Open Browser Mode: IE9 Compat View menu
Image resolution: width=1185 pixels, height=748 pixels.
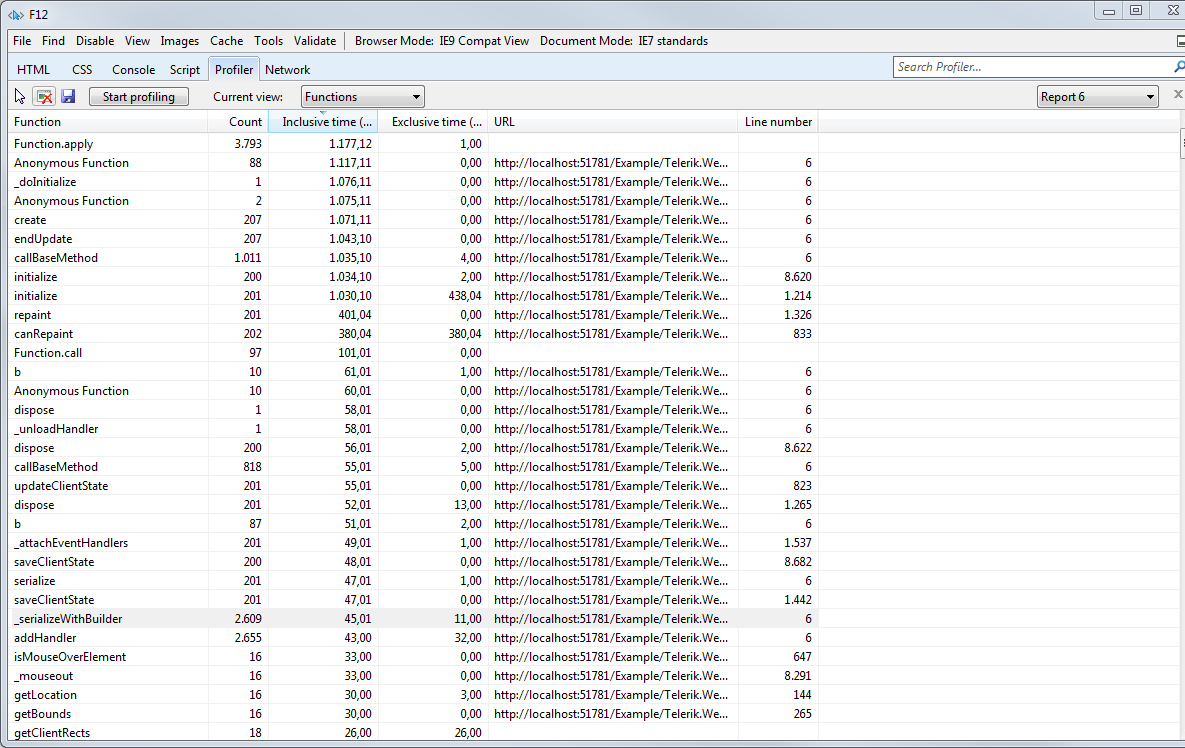coord(441,41)
